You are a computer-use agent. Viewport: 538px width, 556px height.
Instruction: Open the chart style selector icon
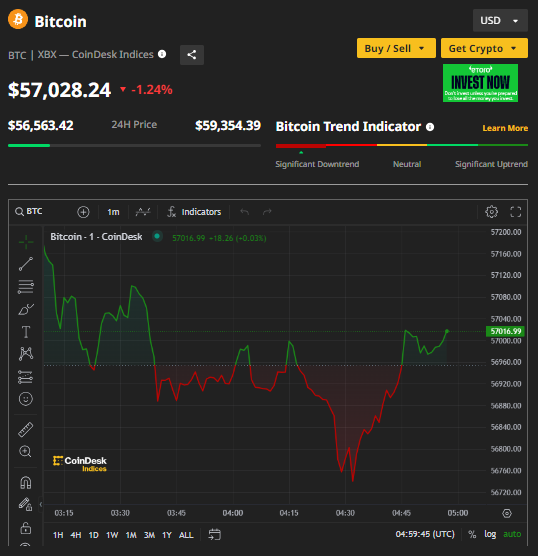pyautogui.click(x=143, y=212)
